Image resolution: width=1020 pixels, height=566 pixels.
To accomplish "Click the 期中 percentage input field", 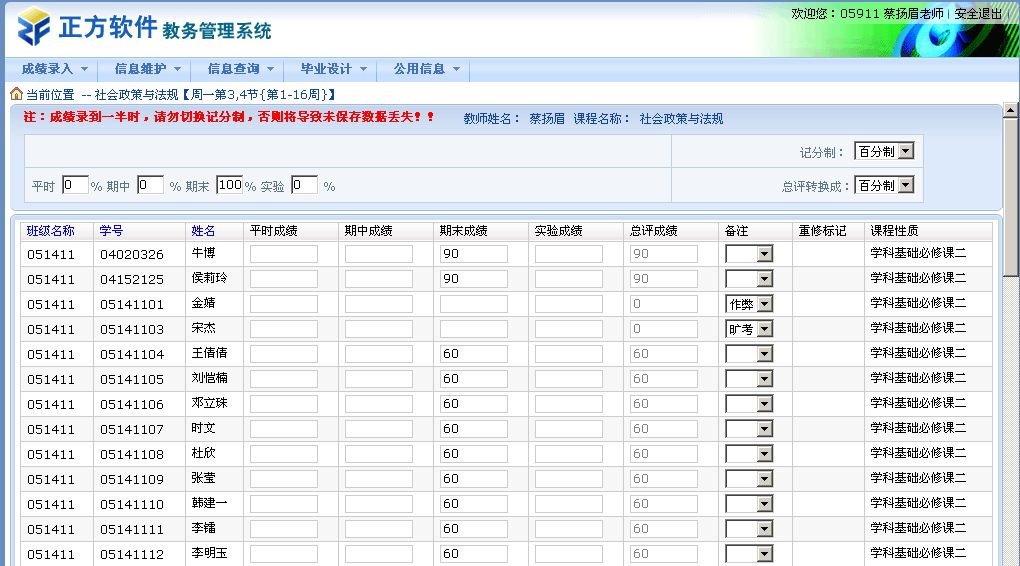I will point(150,185).
